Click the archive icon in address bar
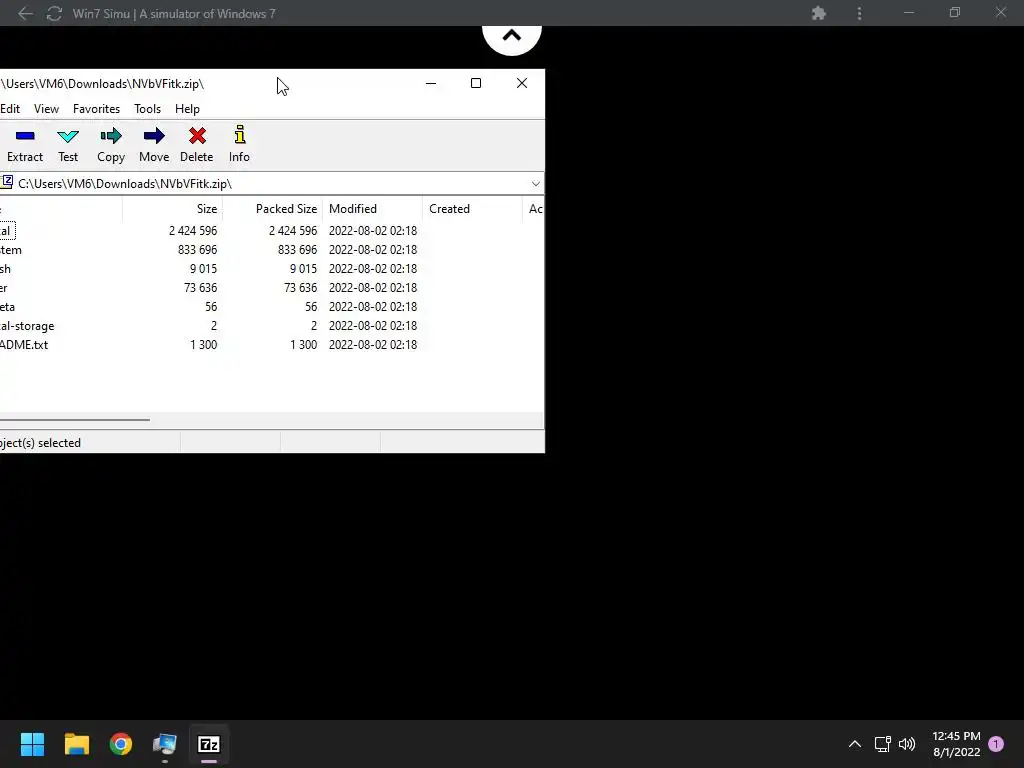The height and width of the screenshot is (768, 1024). (7, 182)
